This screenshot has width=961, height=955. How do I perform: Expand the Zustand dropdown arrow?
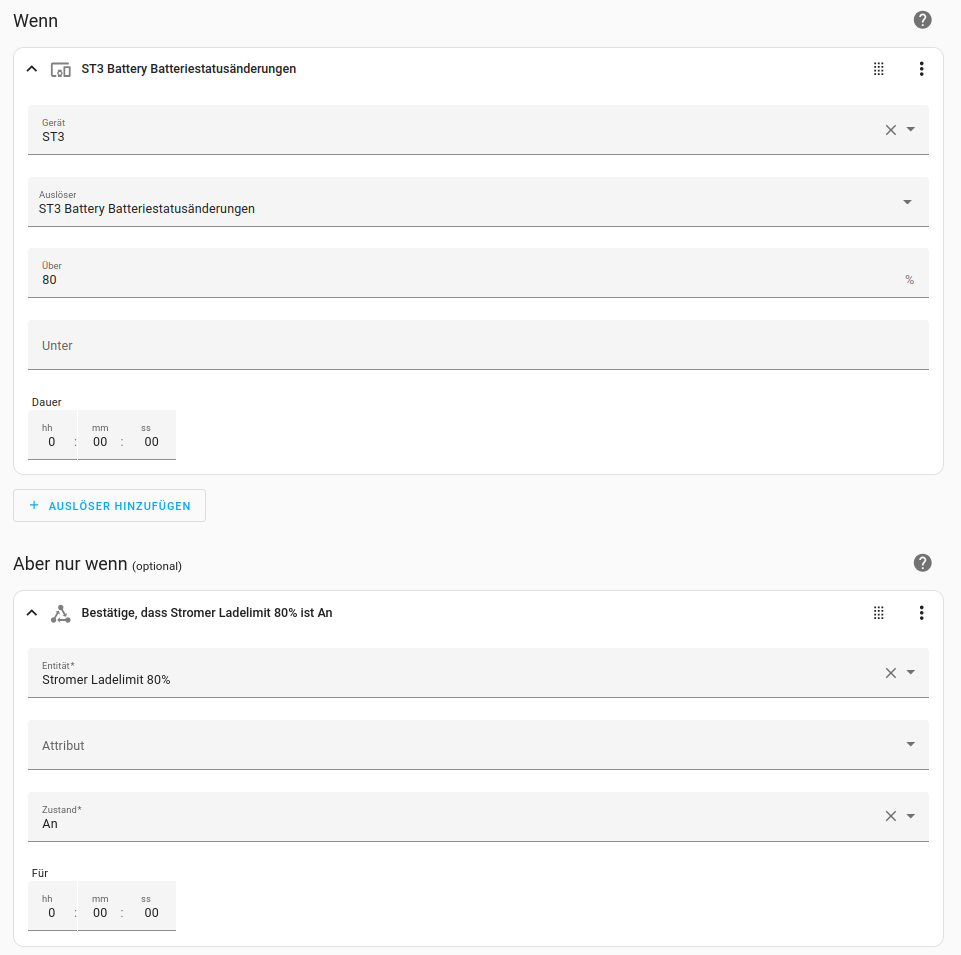911,816
